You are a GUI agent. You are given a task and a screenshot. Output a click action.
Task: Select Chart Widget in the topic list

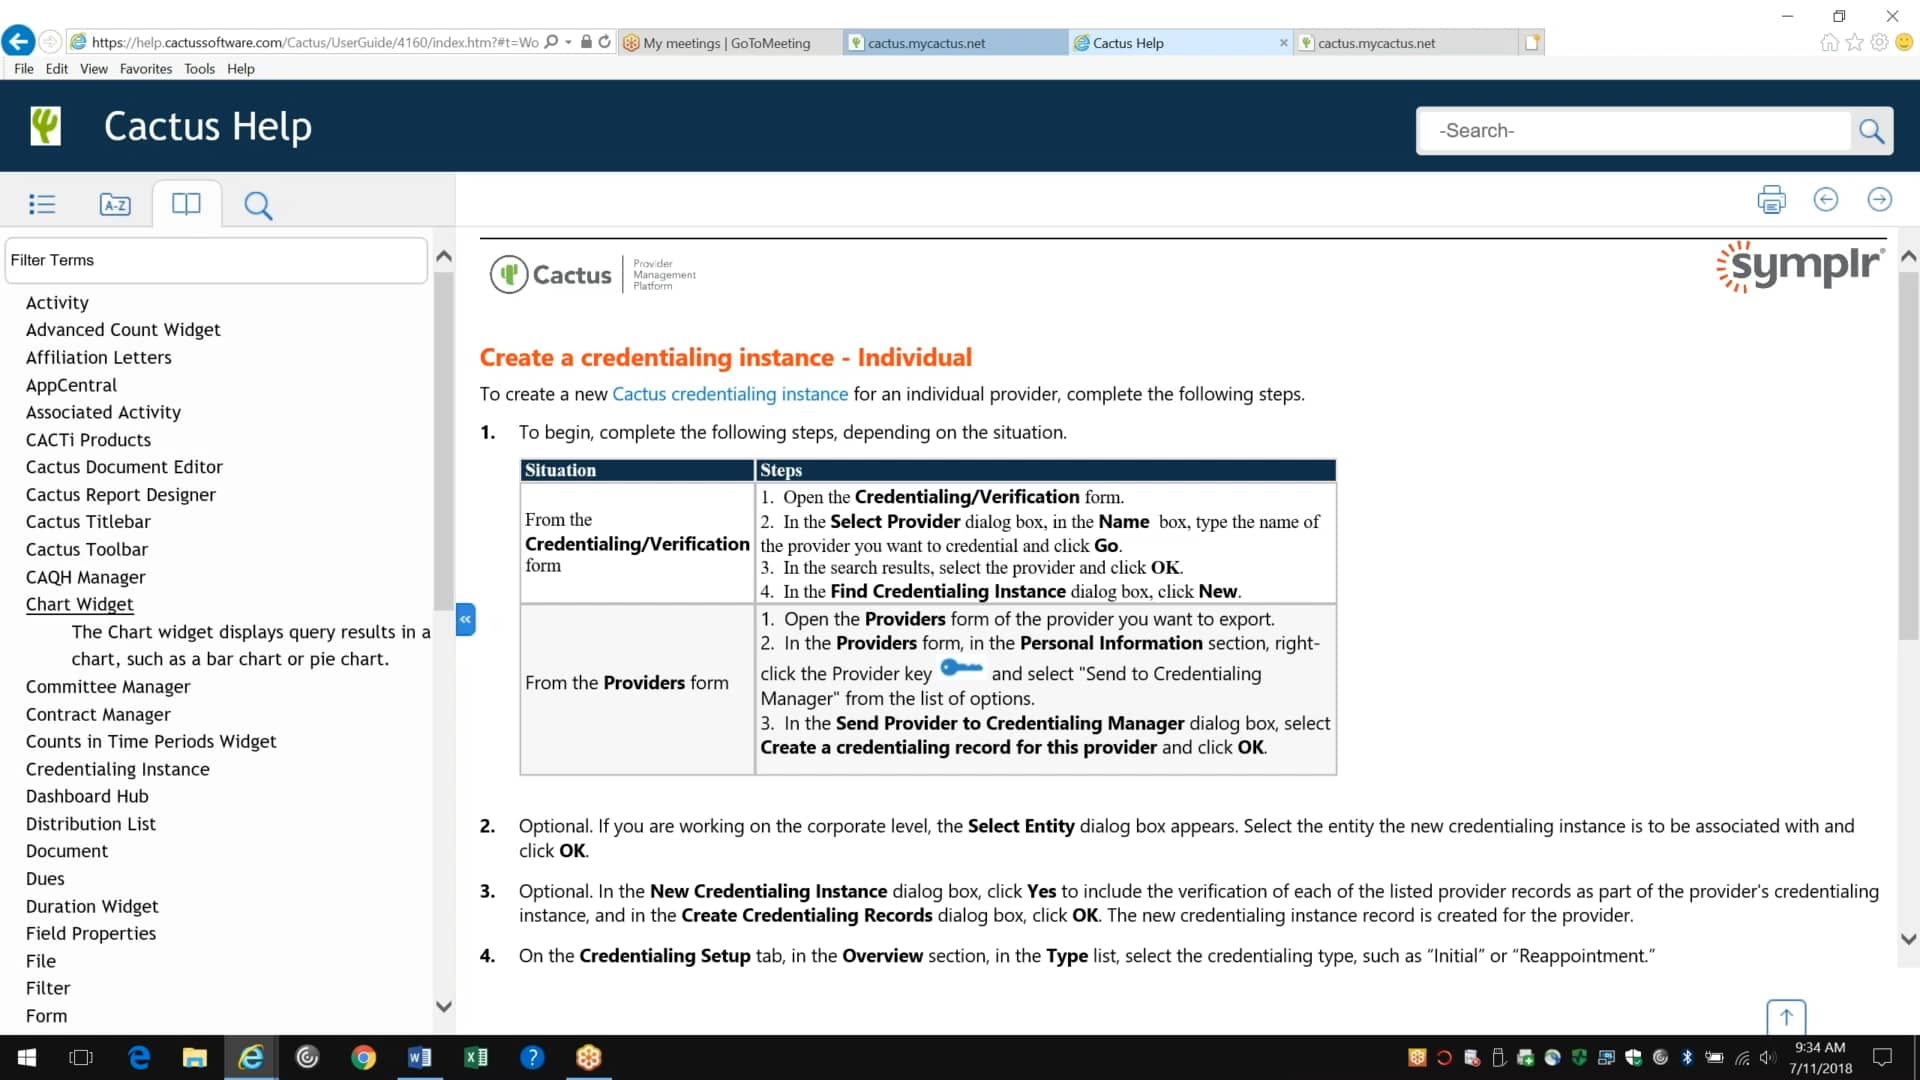pos(80,604)
